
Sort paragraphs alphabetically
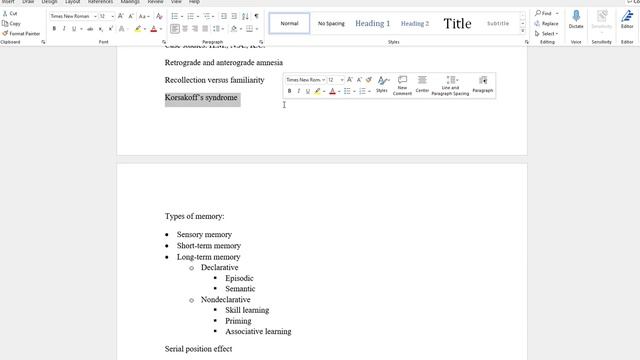tap(245, 16)
